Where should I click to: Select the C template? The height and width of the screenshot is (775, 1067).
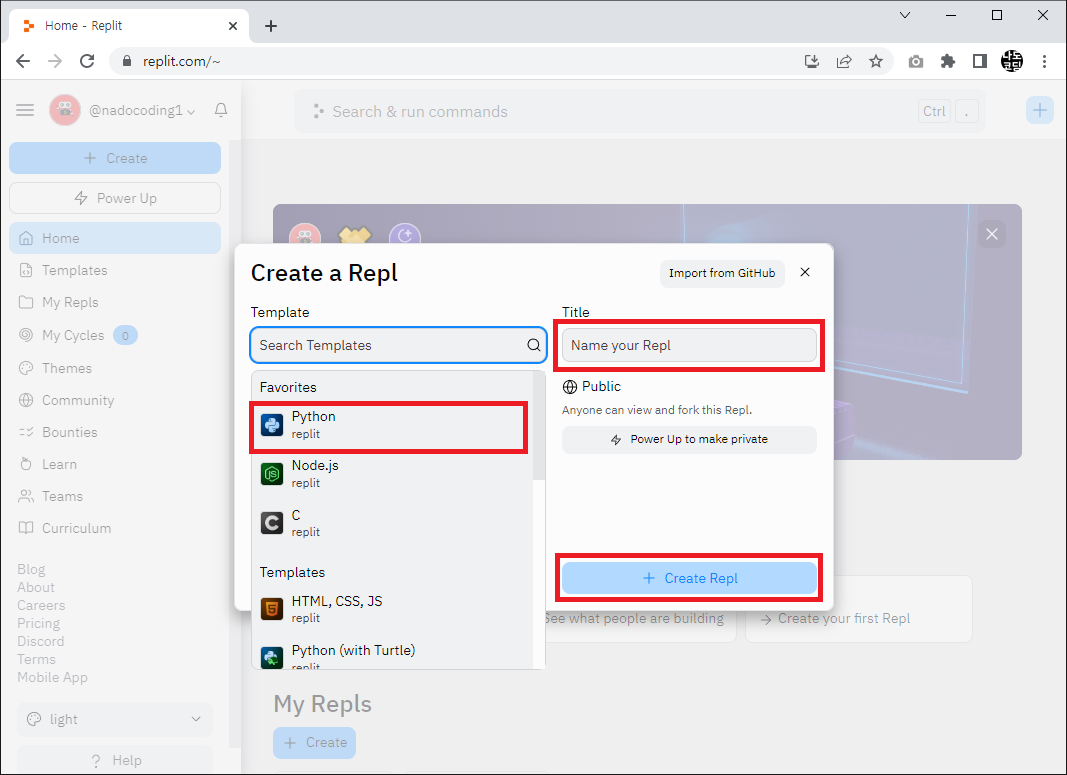(x=393, y=523)
